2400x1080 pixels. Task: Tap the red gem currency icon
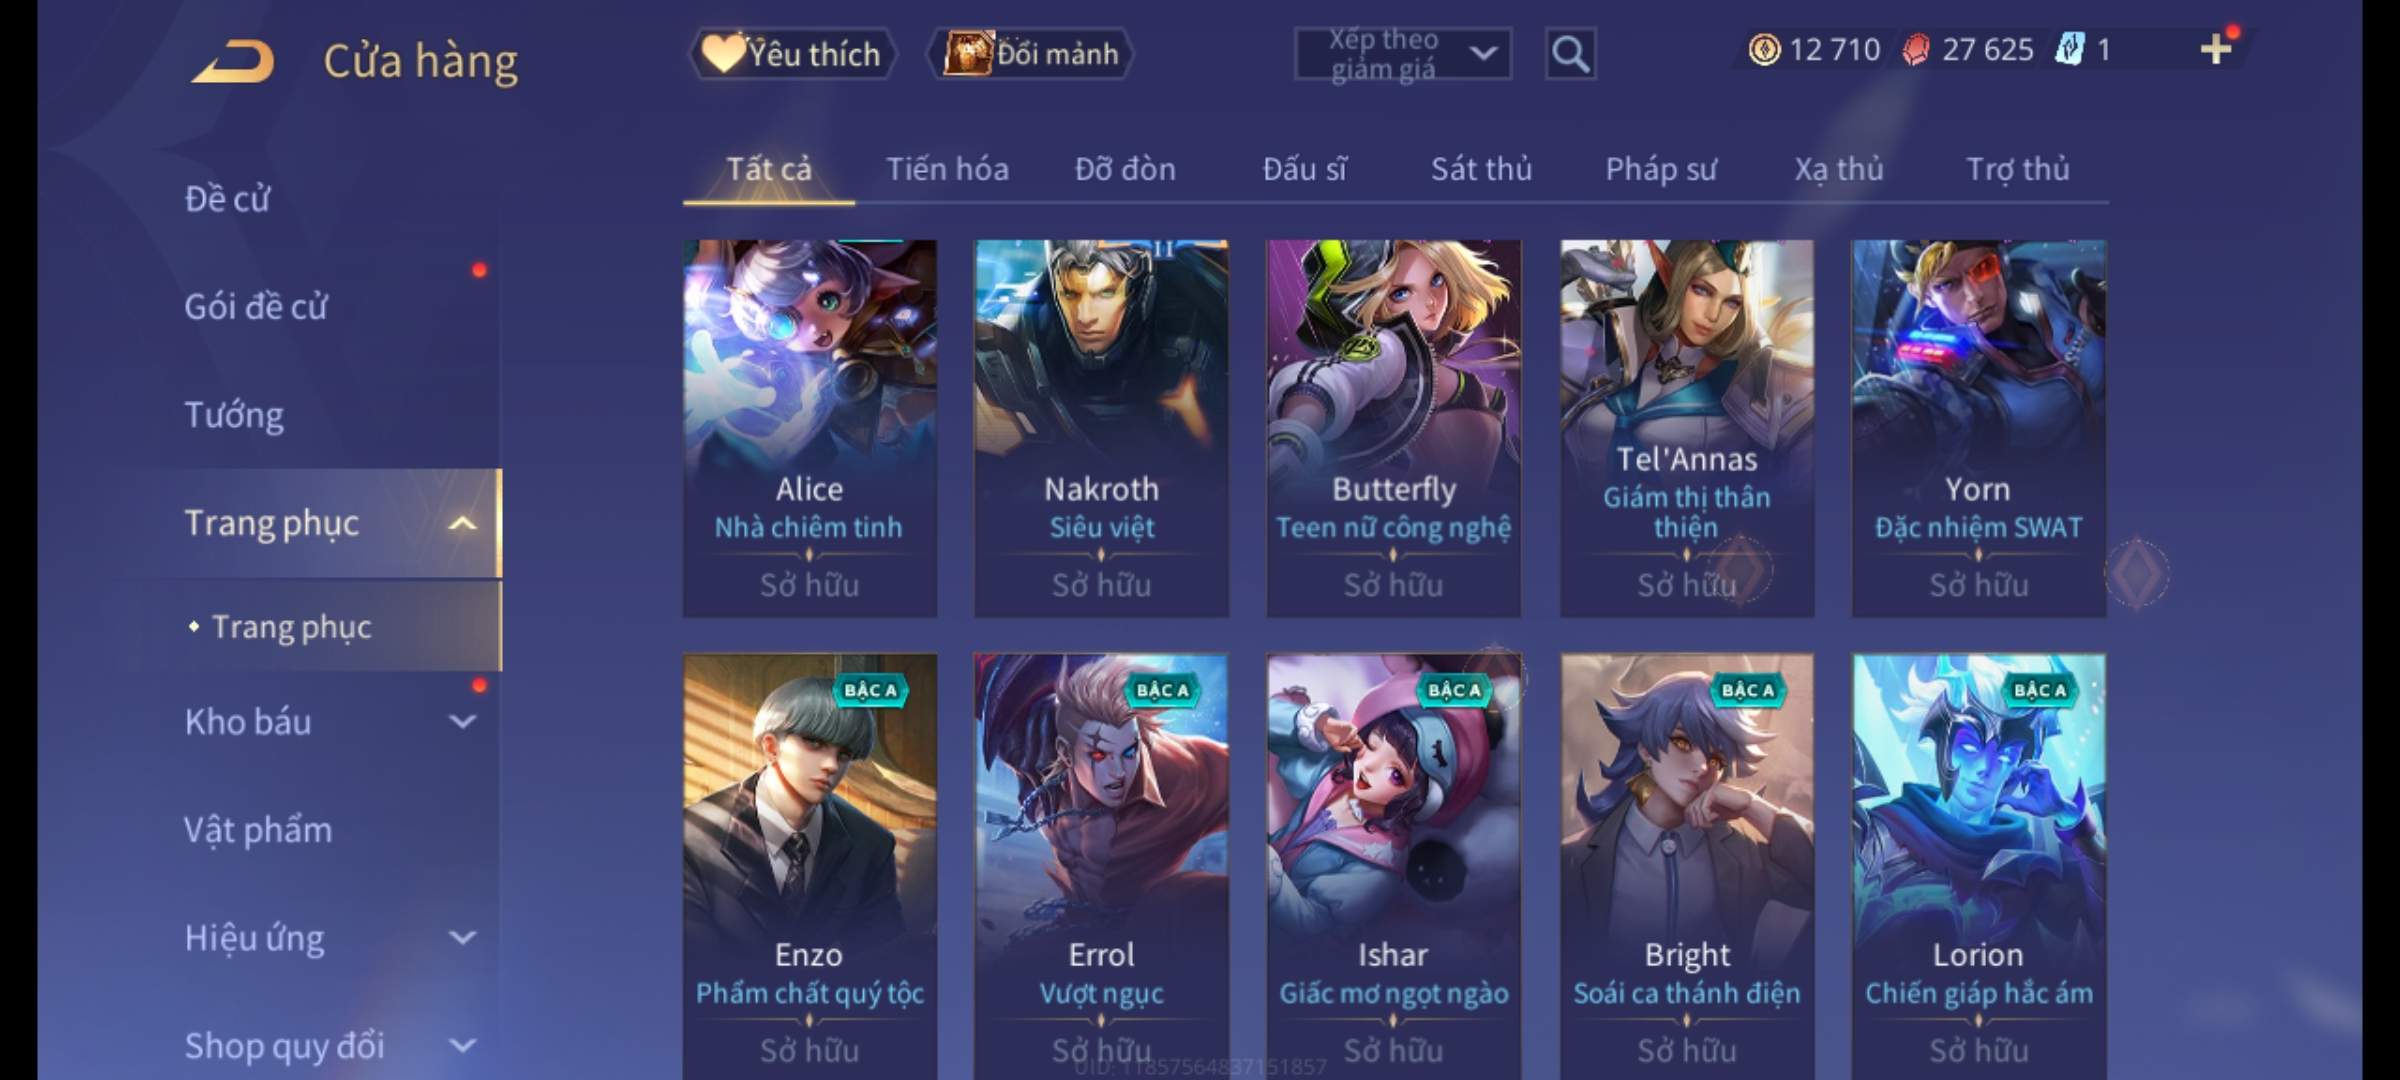(x=1916, y=49)
